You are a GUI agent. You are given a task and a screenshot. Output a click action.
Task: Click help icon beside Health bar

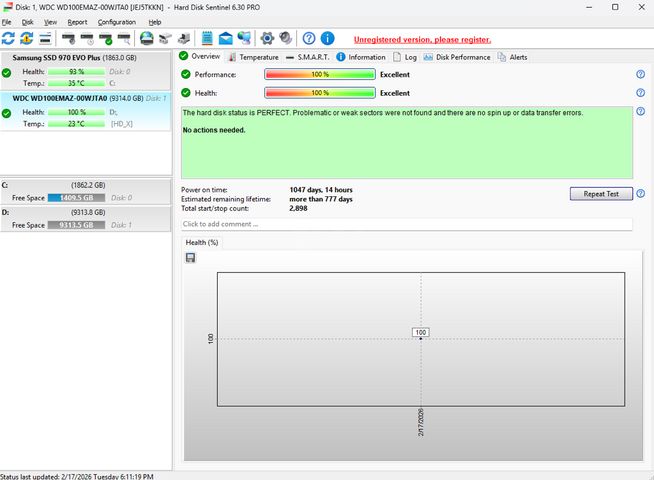coord(640,93)
